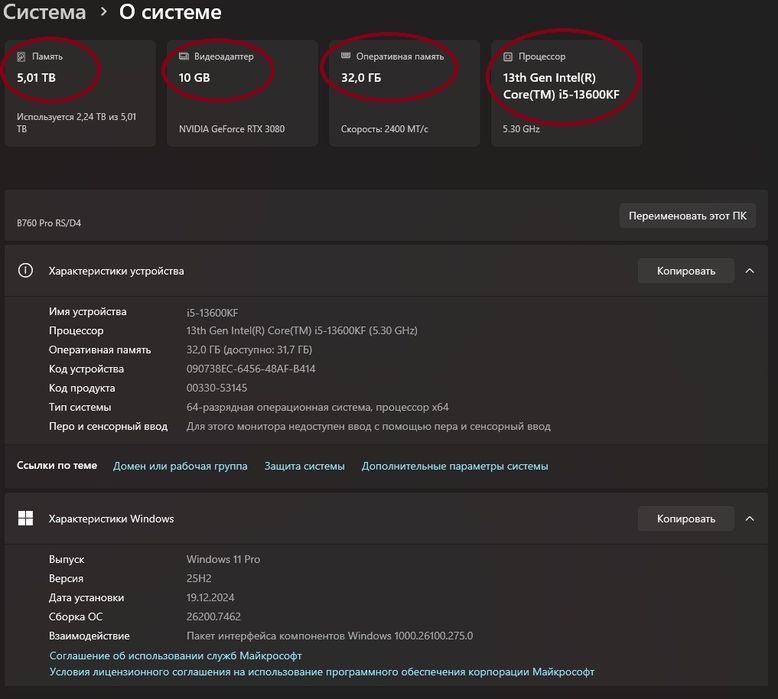778x699 pixels.
Task: Select the OS build value 26200.7462
Action: click(213, 617)
